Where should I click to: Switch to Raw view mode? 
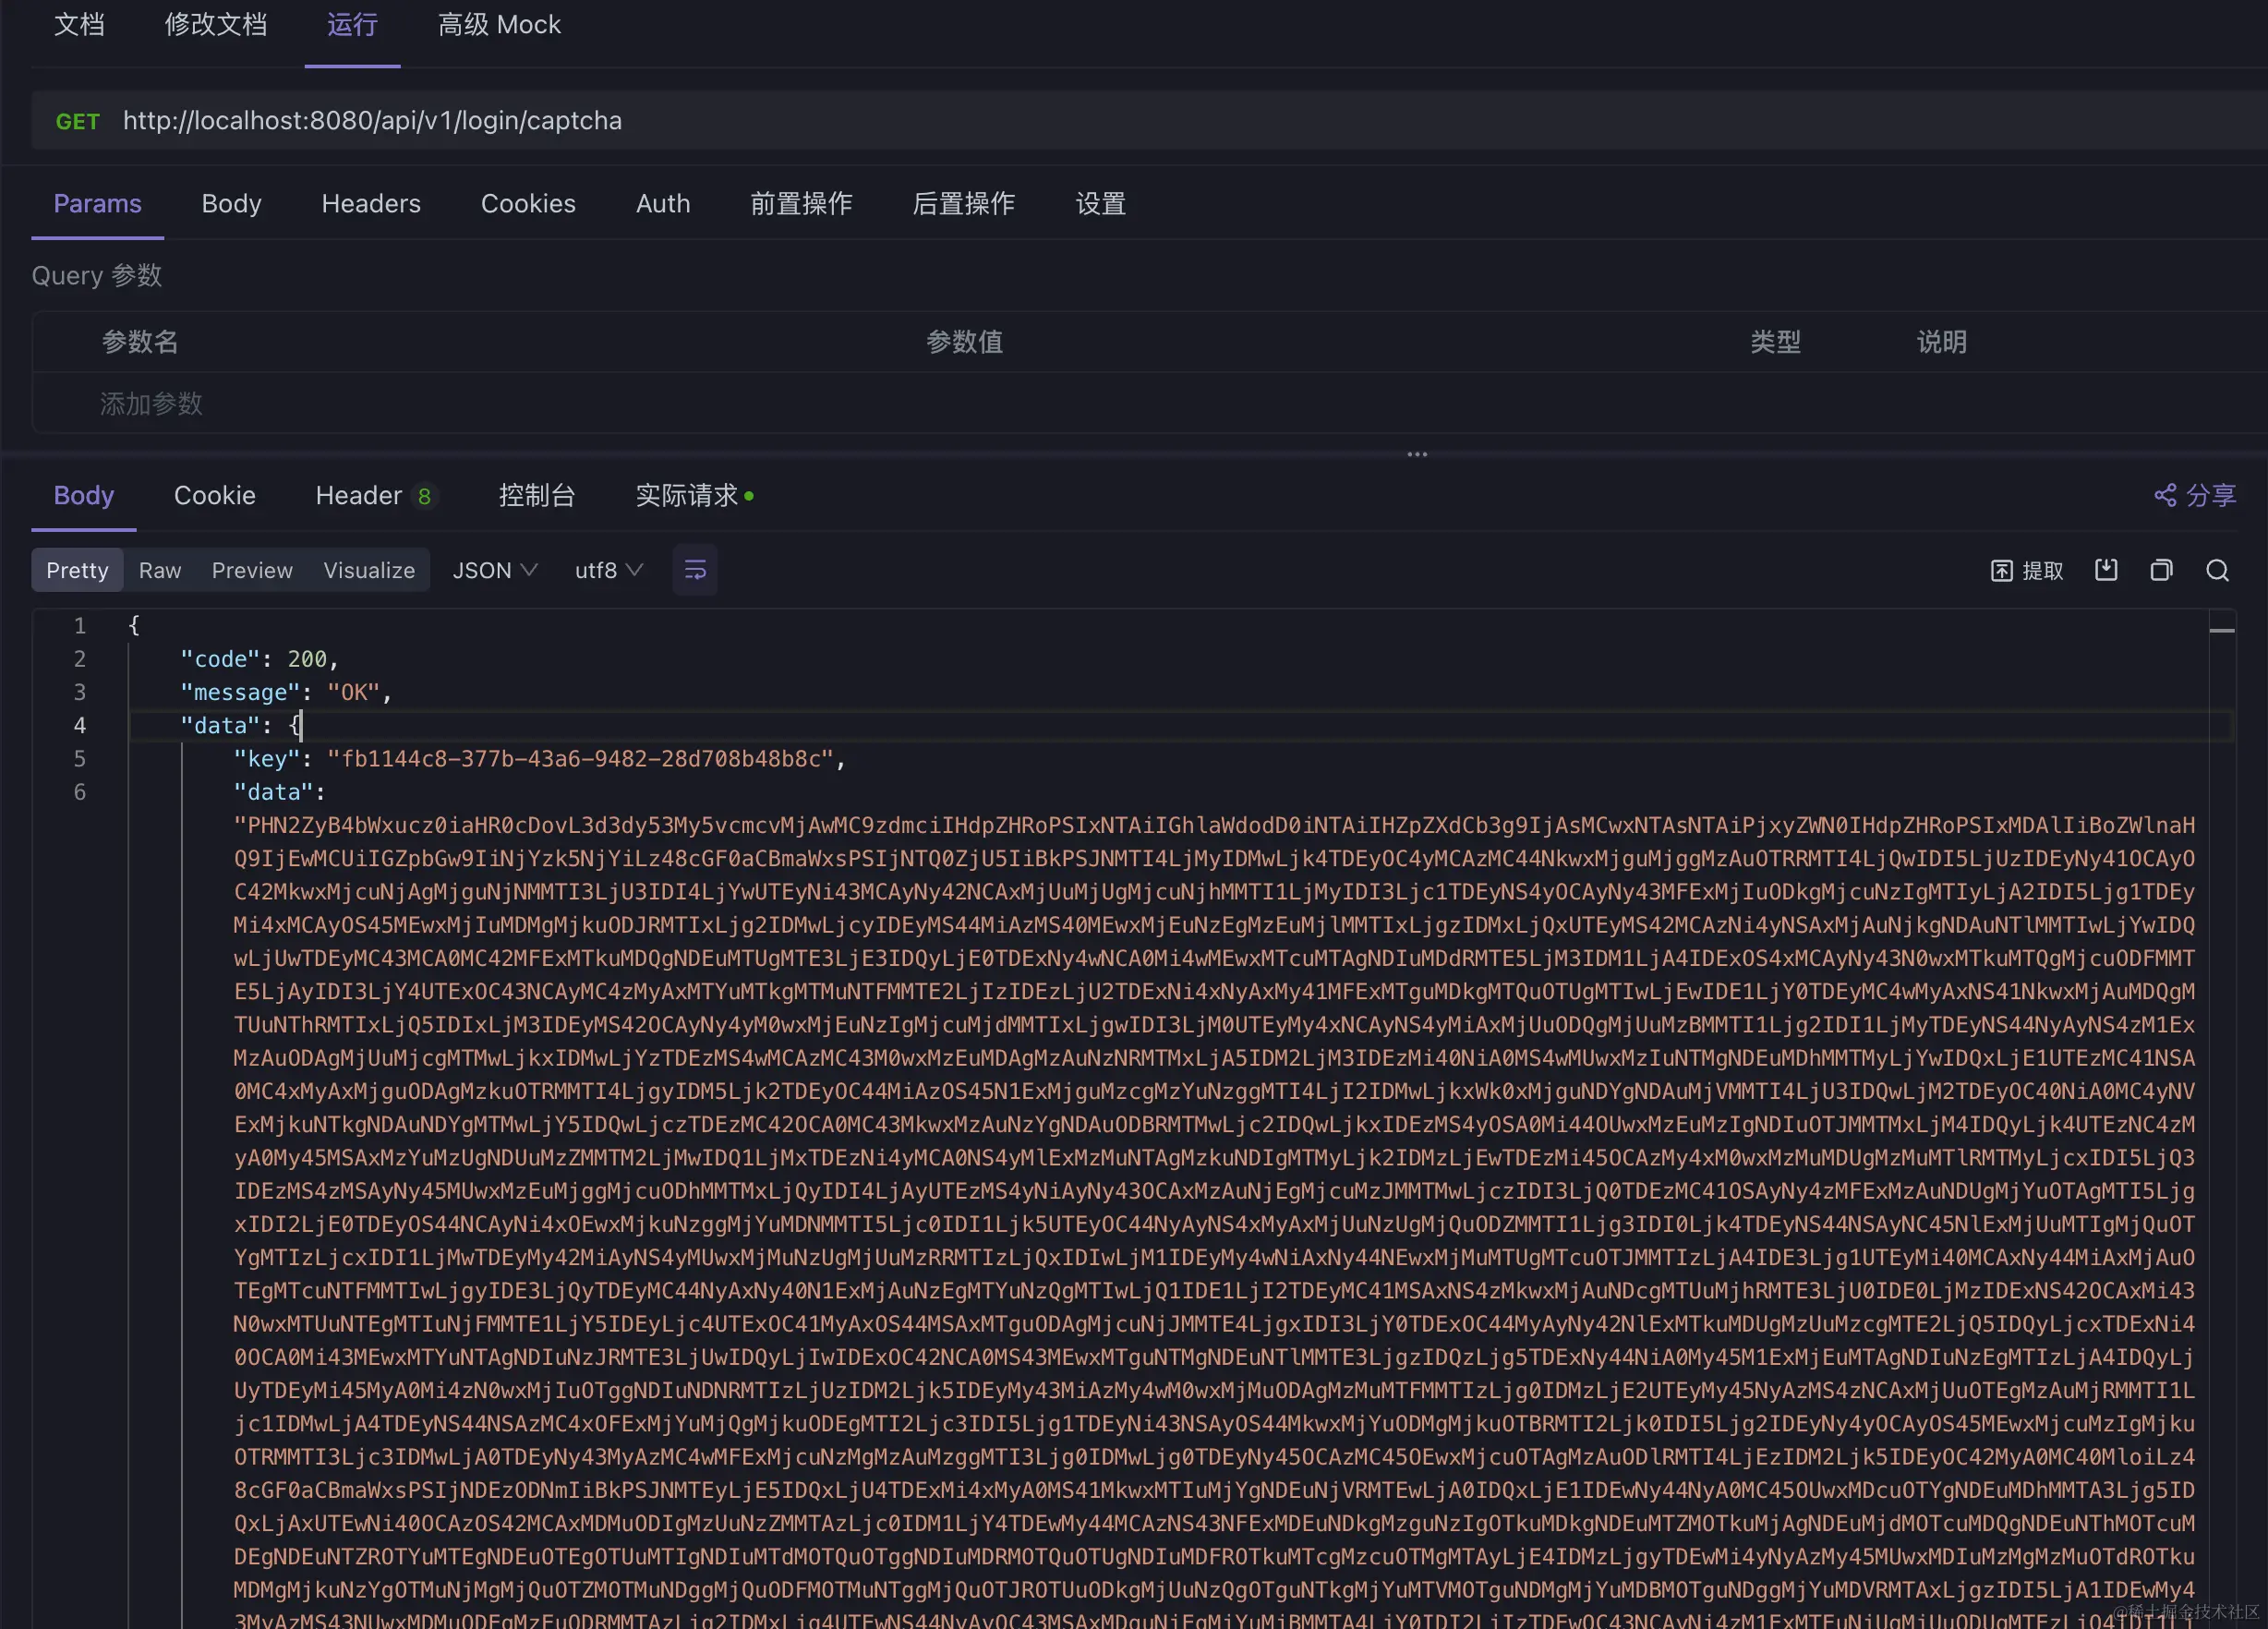160,570
